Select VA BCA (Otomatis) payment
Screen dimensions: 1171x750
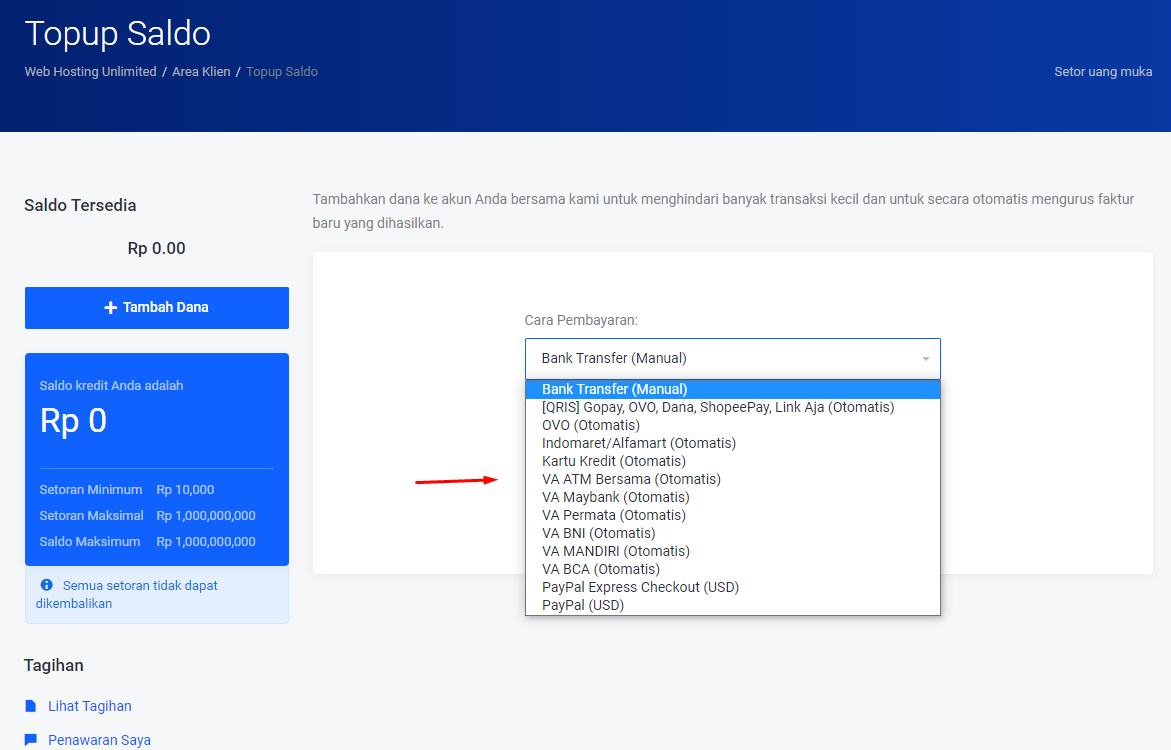click(600, 569)
